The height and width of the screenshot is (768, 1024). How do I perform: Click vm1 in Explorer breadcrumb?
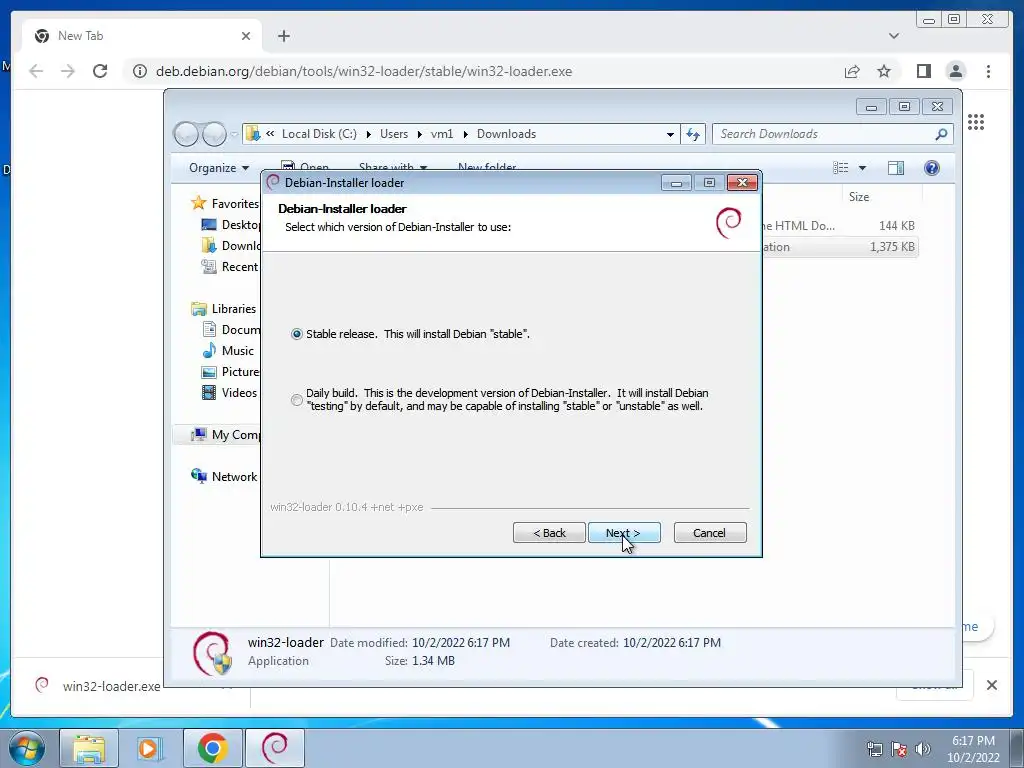click(x=441, y=134)
